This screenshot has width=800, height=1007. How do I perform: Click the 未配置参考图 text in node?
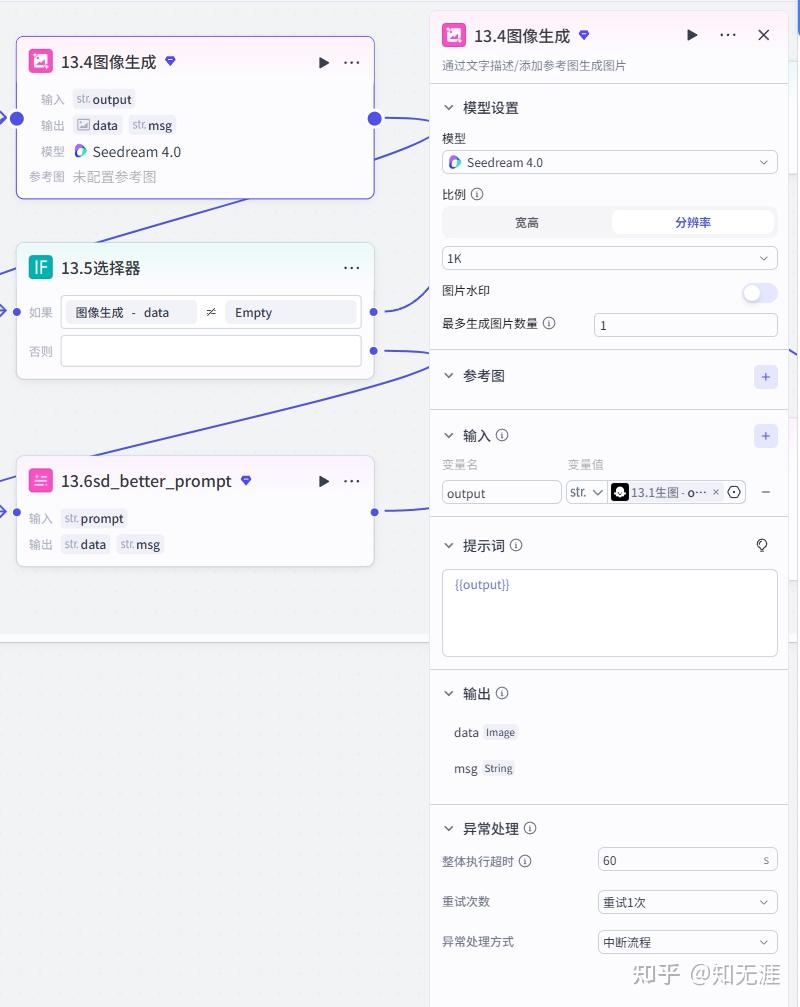114,177
